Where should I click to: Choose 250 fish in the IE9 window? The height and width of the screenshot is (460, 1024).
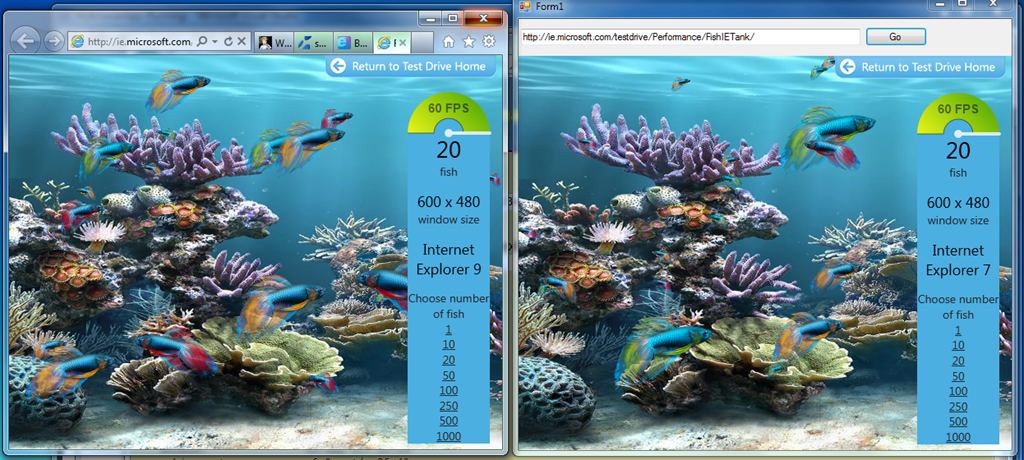pos(449,406)
